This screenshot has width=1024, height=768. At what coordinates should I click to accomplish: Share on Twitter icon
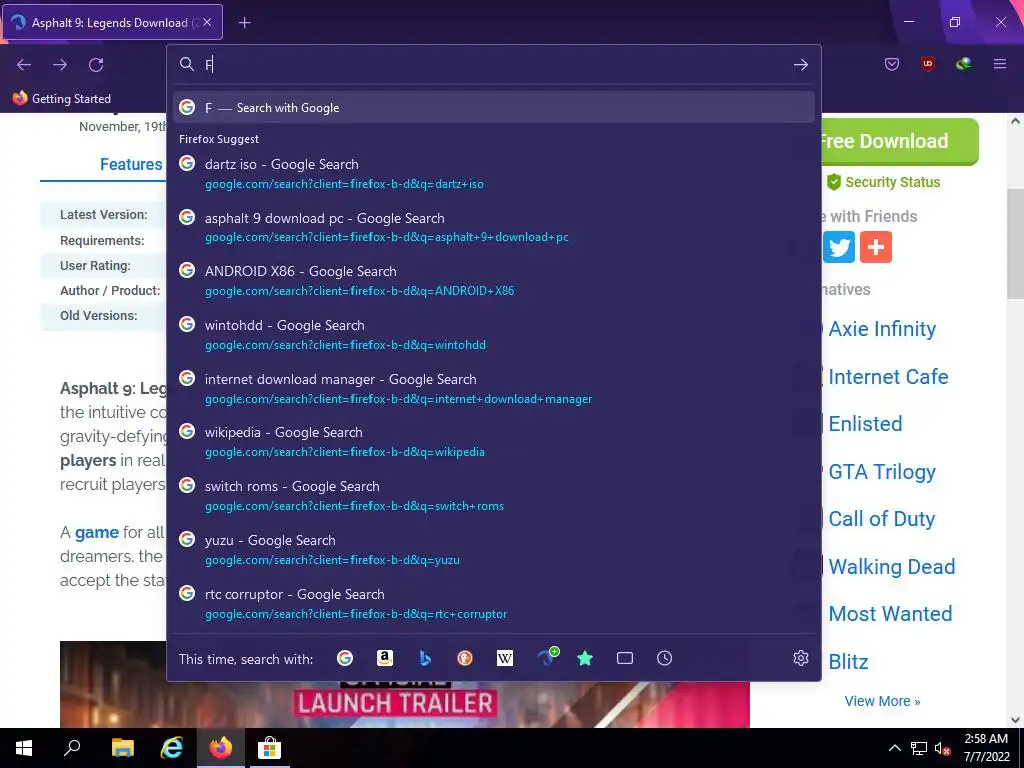coord(839,247)
